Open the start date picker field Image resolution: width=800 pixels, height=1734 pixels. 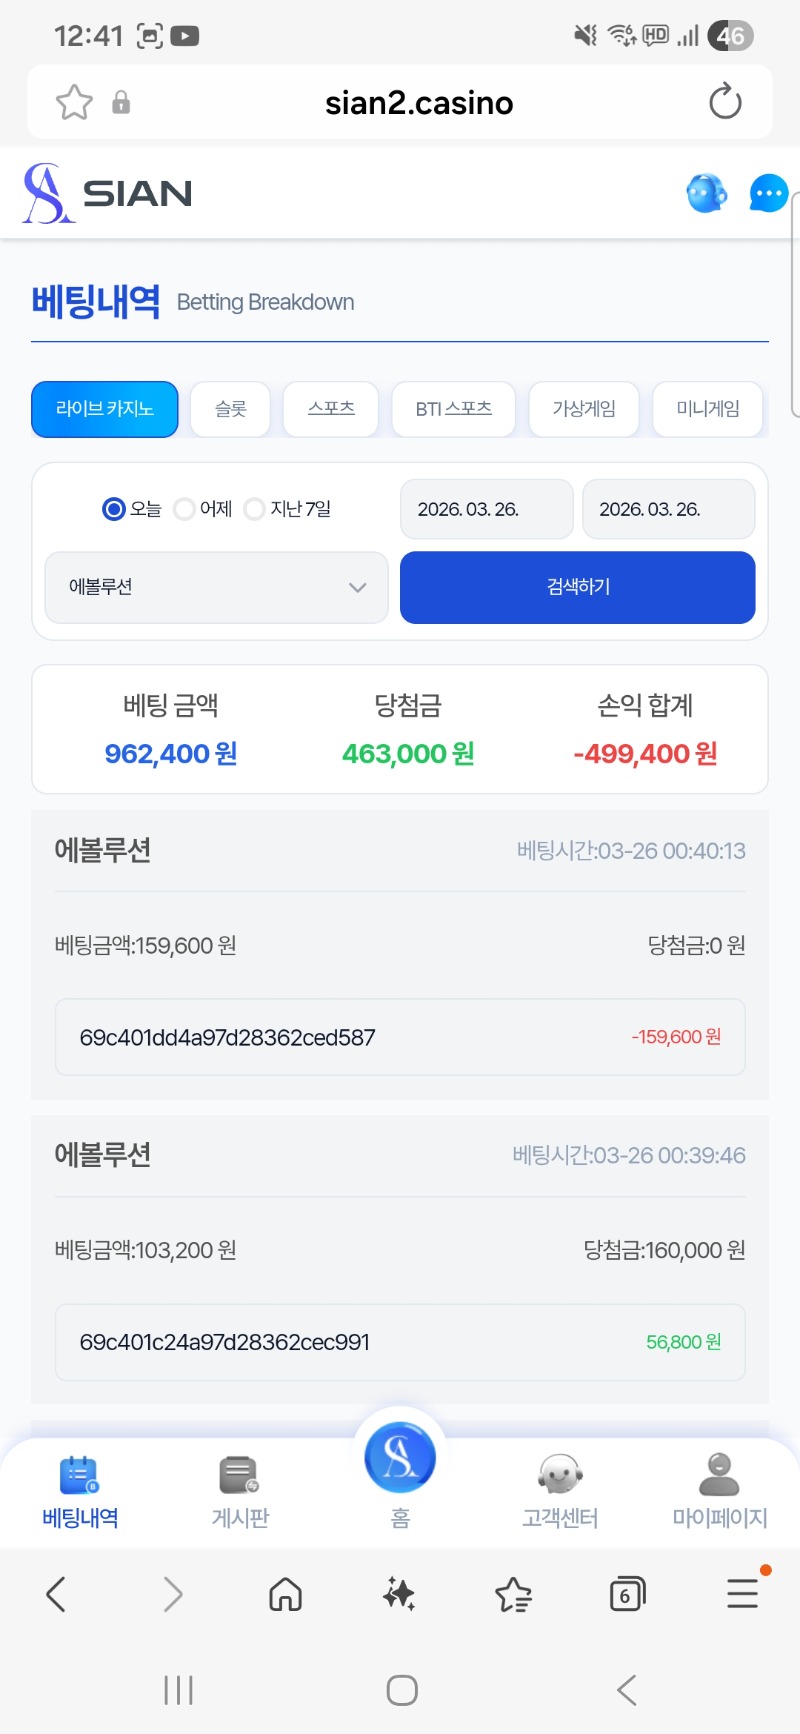(487, 509)
